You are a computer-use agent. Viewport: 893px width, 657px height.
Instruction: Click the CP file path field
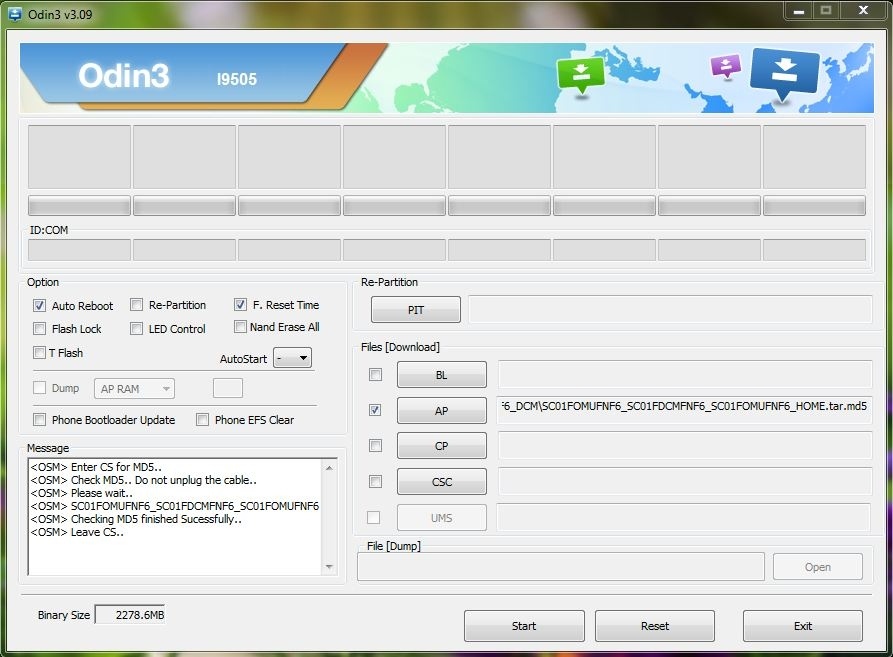tap(685, 445)
